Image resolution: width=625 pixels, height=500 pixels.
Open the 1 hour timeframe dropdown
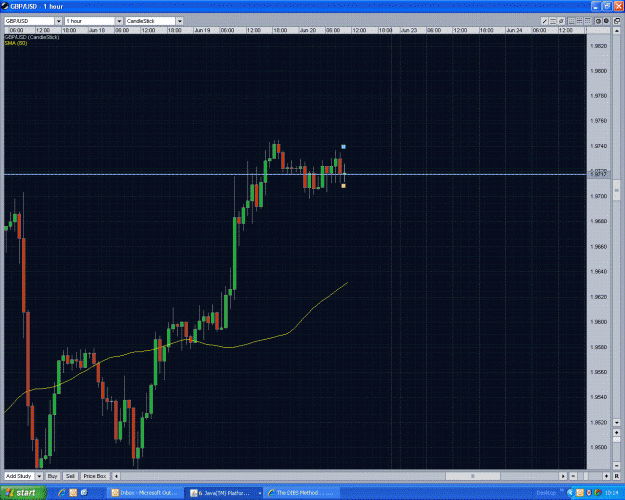pyautogui.click(x=119, y=21)
